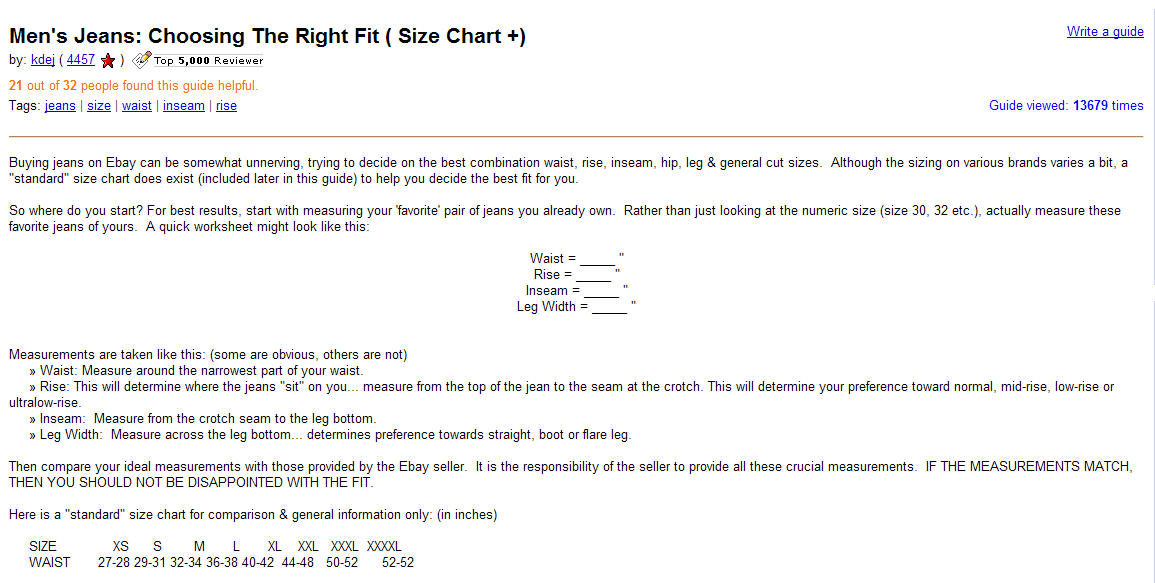Select the 'size' tag link
The image size is (1155, 583).
[99, 105]
